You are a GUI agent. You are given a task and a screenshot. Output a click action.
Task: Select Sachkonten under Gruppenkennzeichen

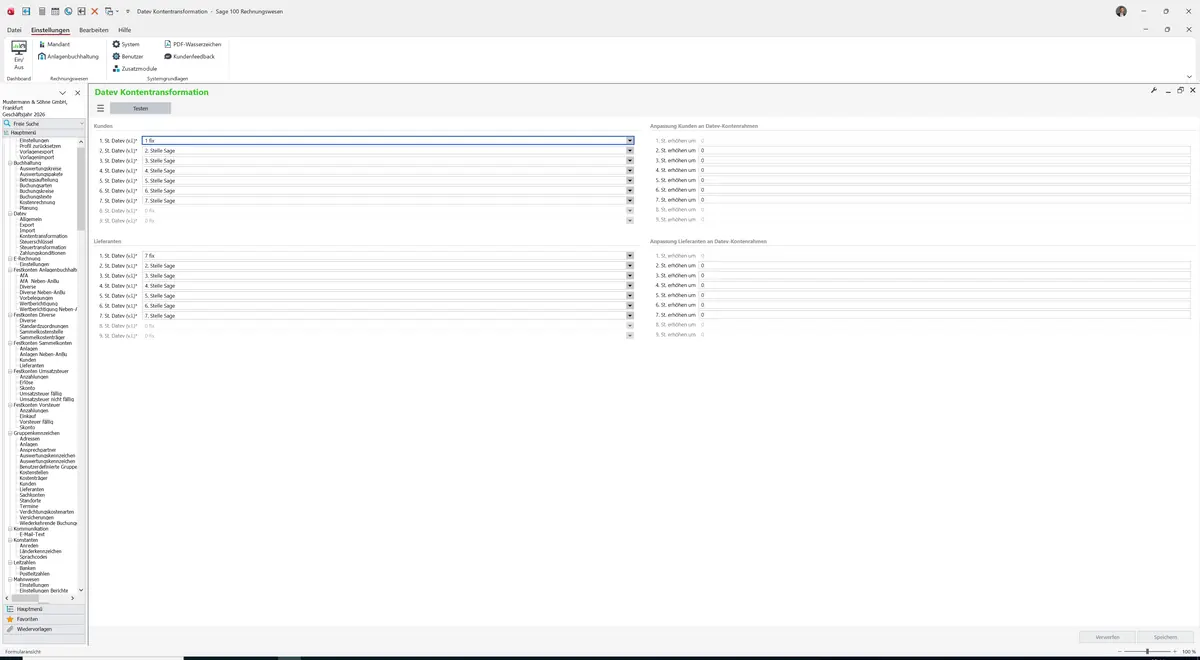tap(32, 495)
